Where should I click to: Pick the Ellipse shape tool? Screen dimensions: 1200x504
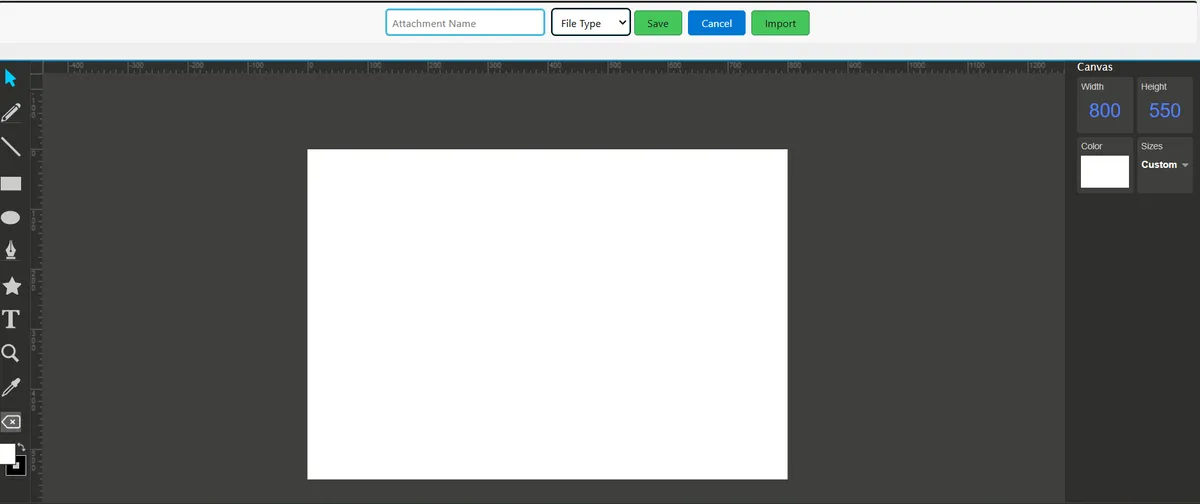(11, 217)
